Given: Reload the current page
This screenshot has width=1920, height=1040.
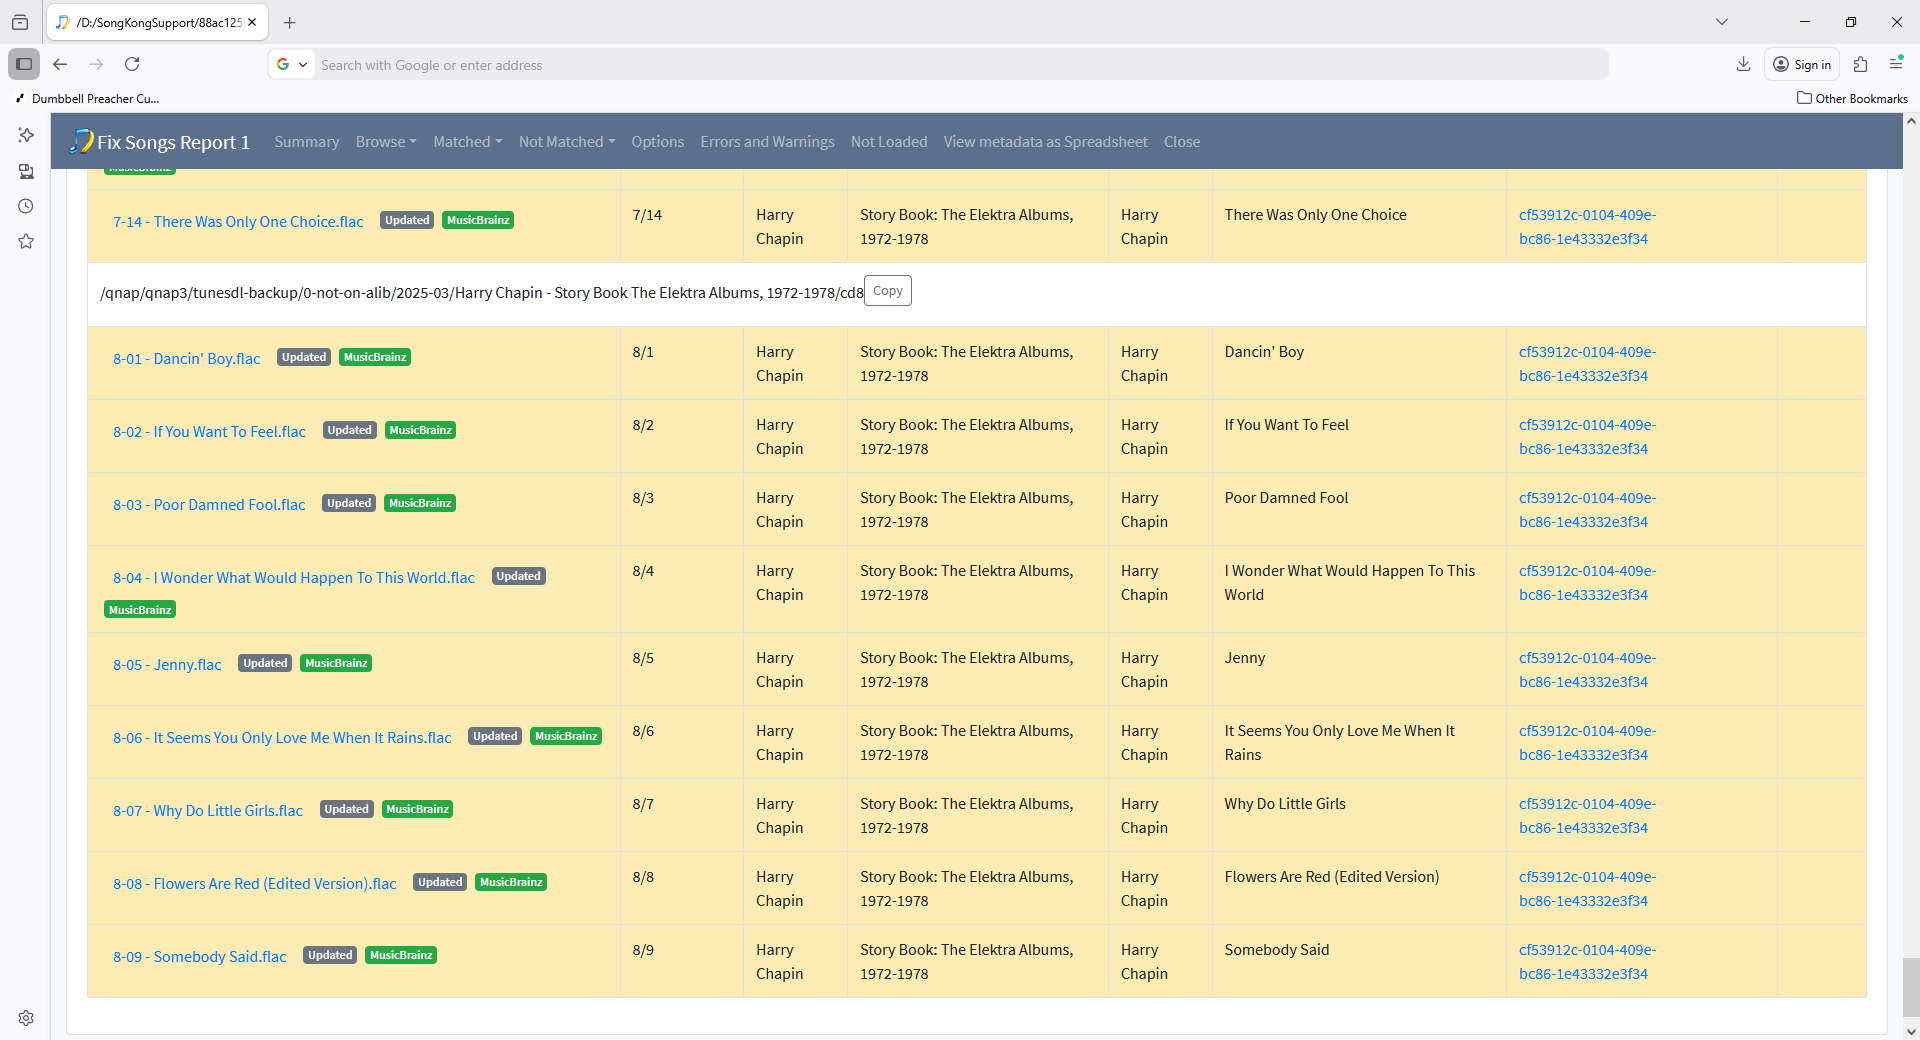Looking at the screenshot, I should click(x=132, y=64).
